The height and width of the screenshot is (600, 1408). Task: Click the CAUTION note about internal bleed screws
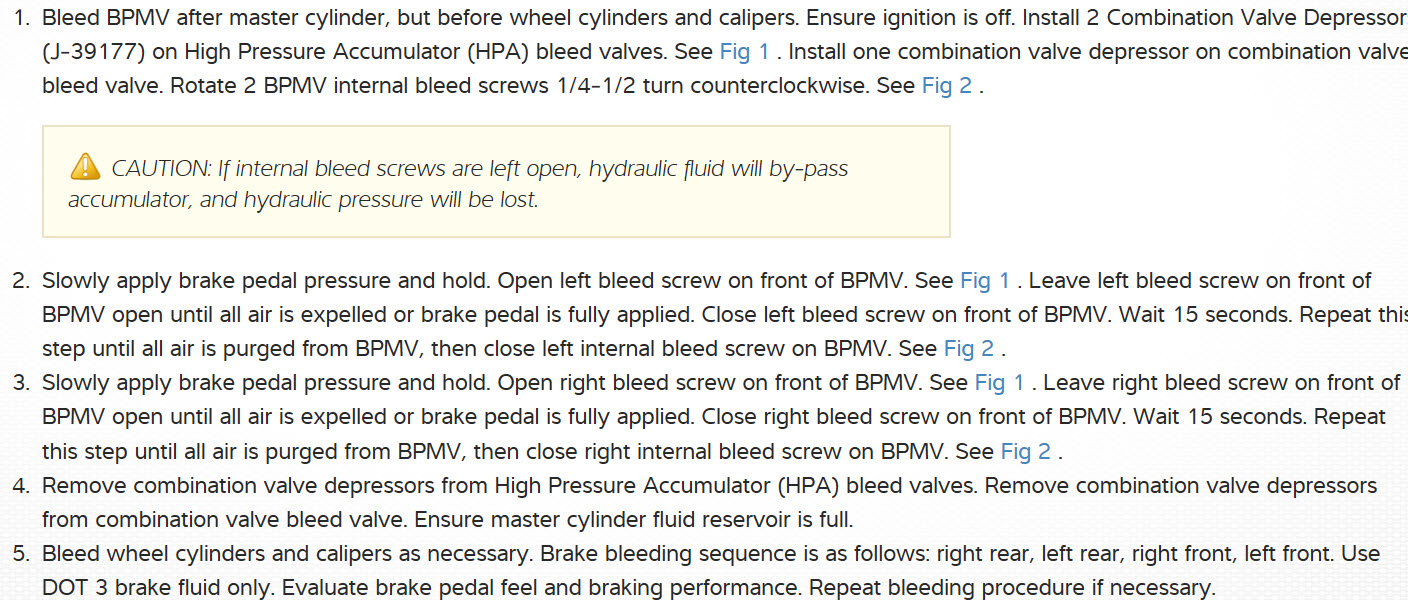click(x=480, y=183)
